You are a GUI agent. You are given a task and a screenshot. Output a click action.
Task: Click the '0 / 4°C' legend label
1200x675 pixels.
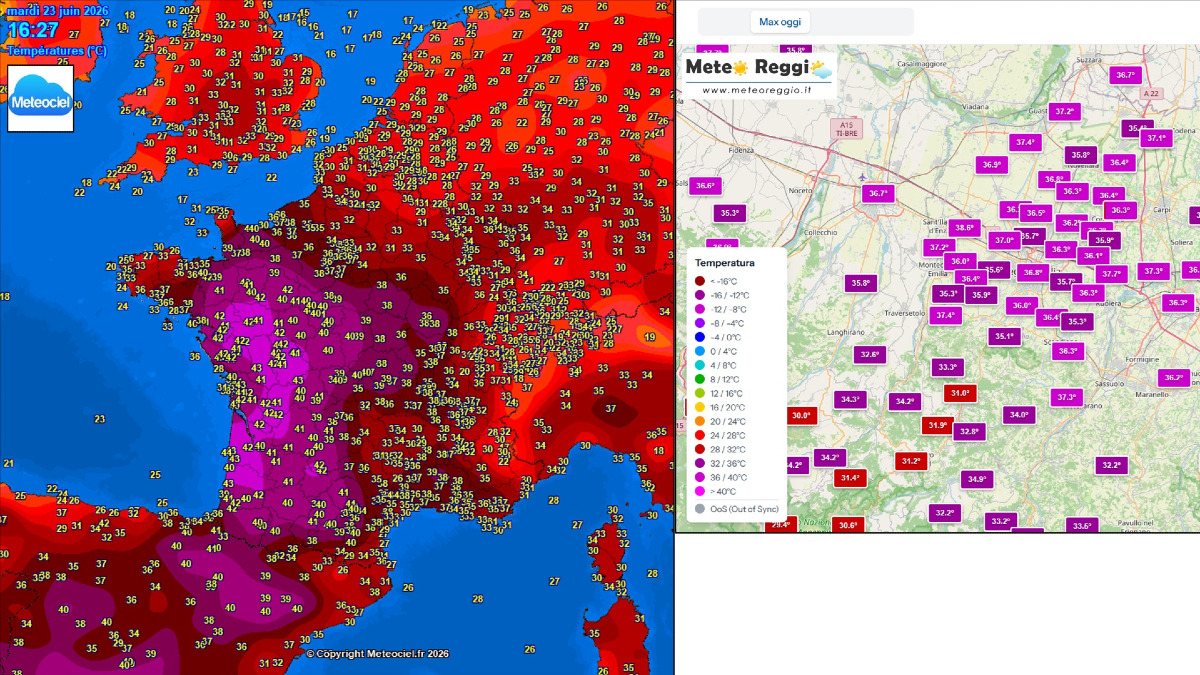point(723,351)
